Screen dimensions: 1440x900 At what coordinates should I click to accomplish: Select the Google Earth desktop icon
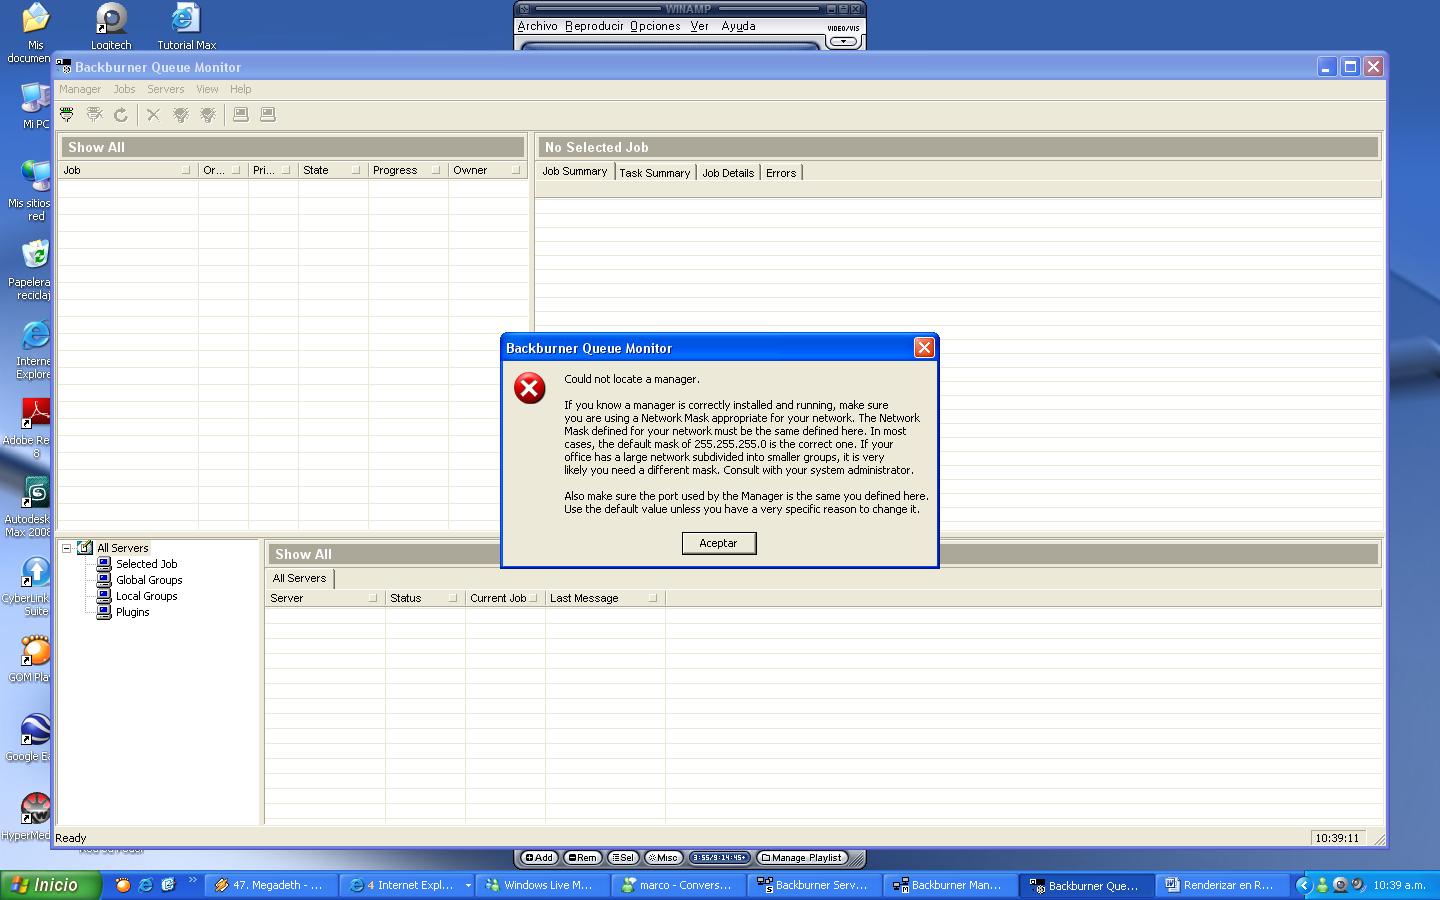(x=35, y=738)
